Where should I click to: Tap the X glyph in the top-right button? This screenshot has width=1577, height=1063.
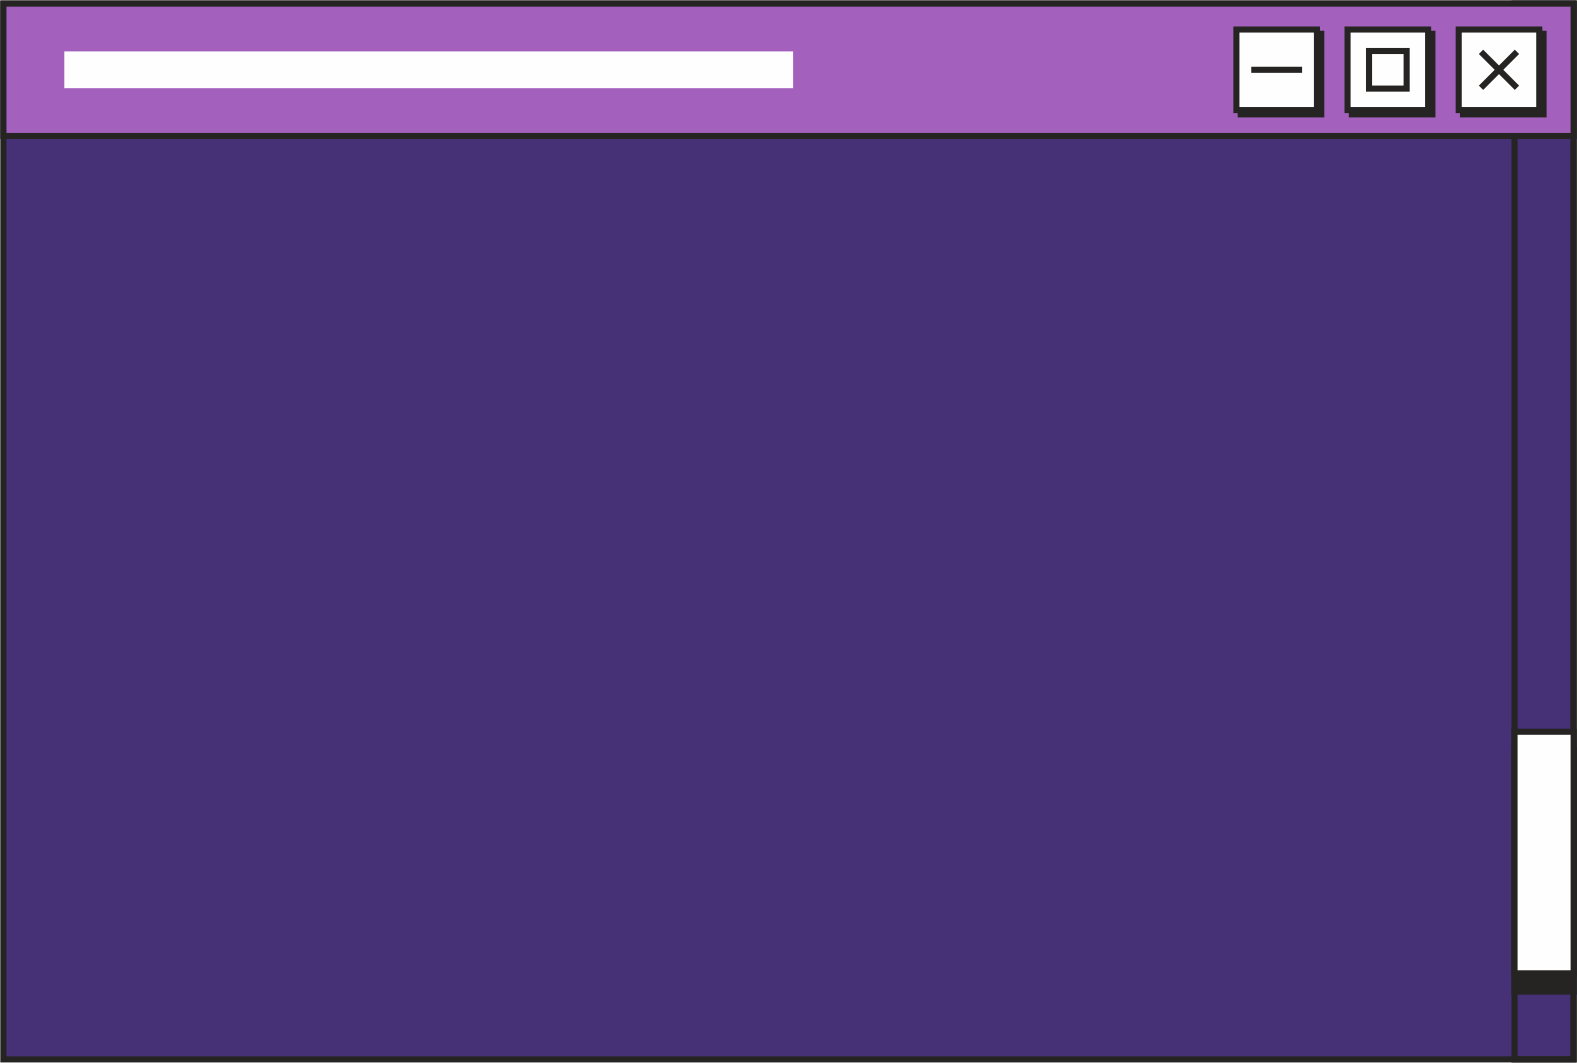(x=1498, y=70)
